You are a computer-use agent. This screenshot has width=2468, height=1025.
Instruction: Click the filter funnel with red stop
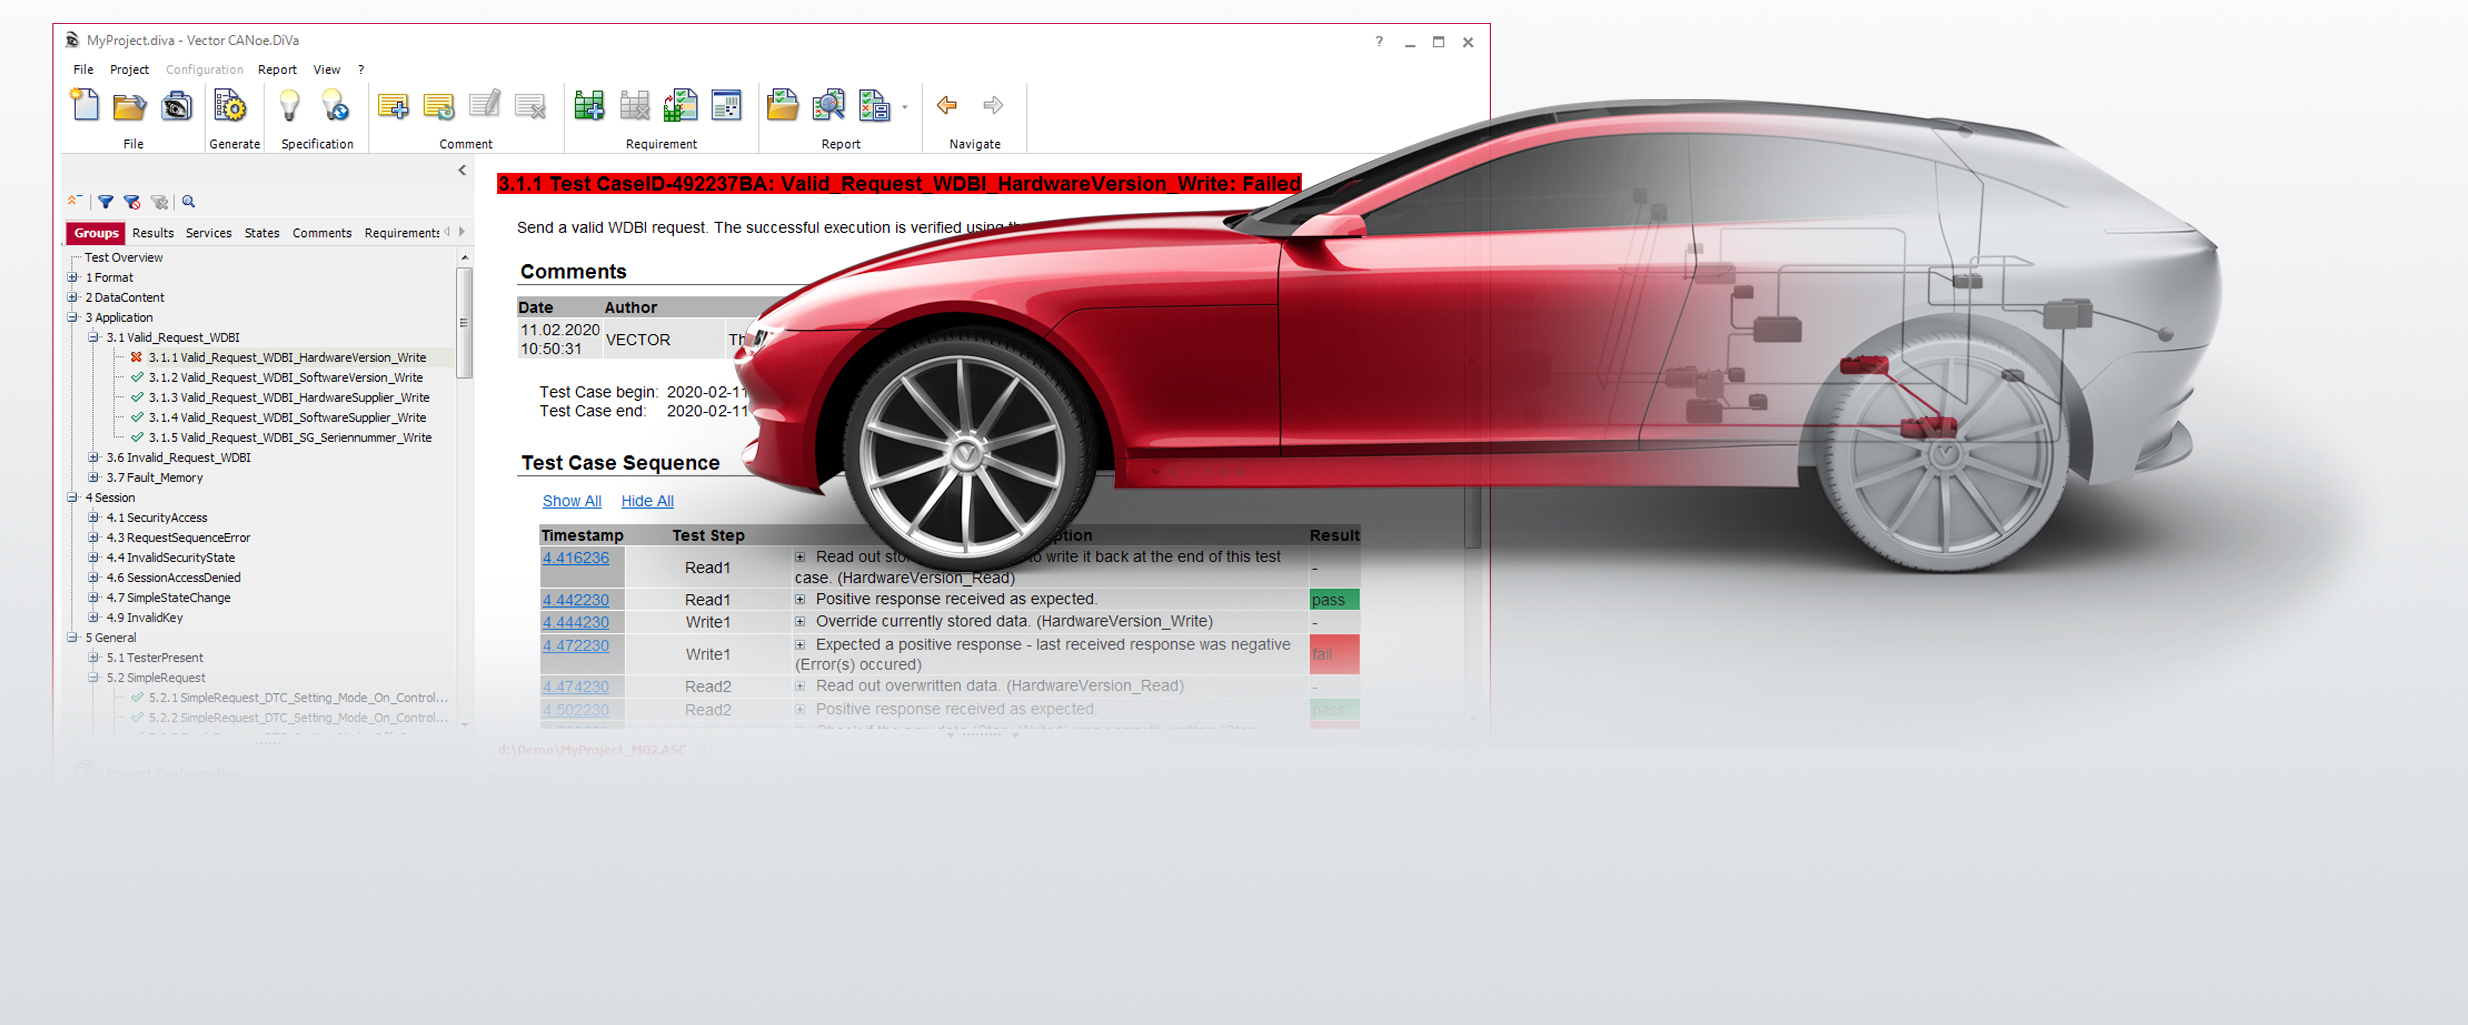pyautogui.click(x=132, y=202)
